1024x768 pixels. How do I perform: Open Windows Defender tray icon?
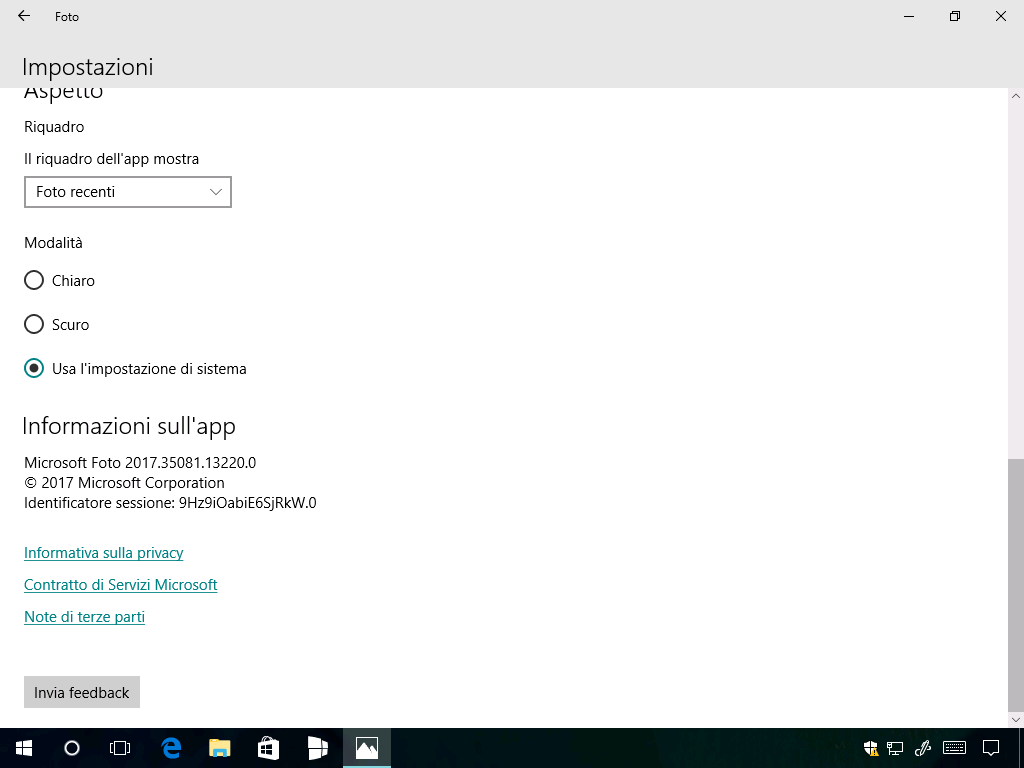pos(871,748)
